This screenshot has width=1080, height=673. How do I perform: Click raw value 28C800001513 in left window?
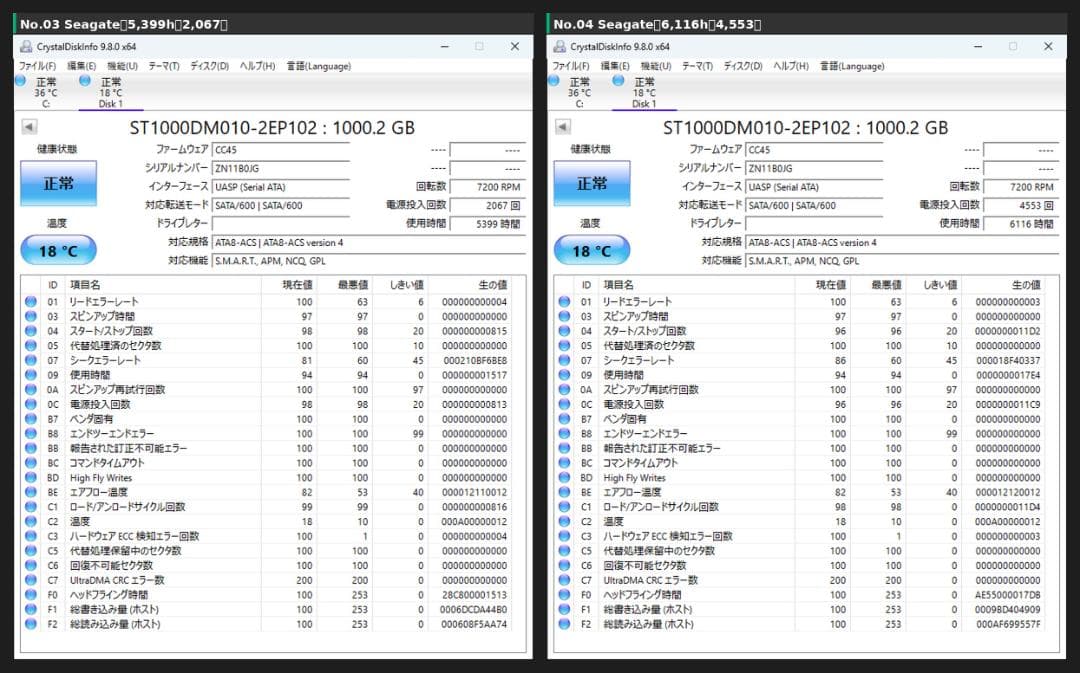click(x=475, y=594)
